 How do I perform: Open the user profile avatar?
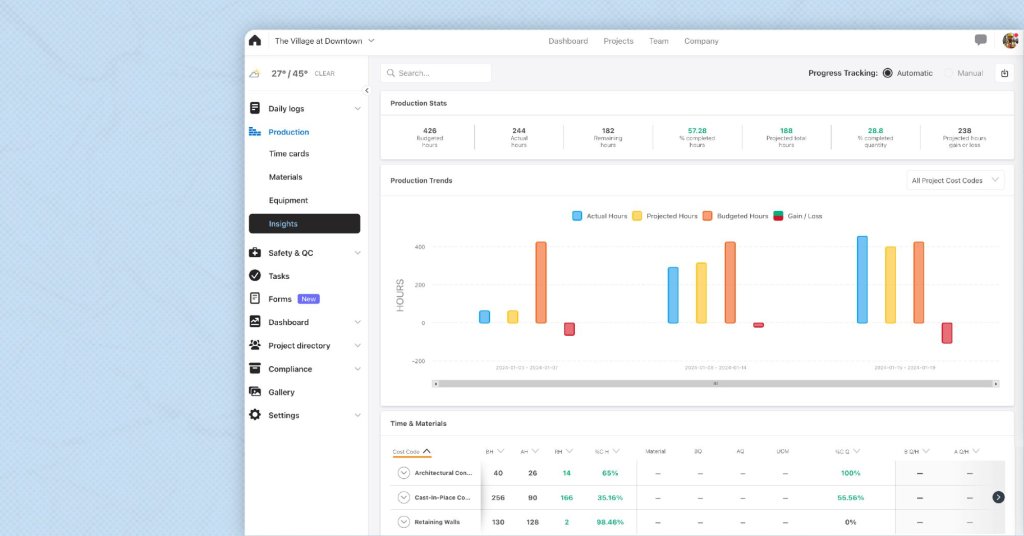point(1010,41)
